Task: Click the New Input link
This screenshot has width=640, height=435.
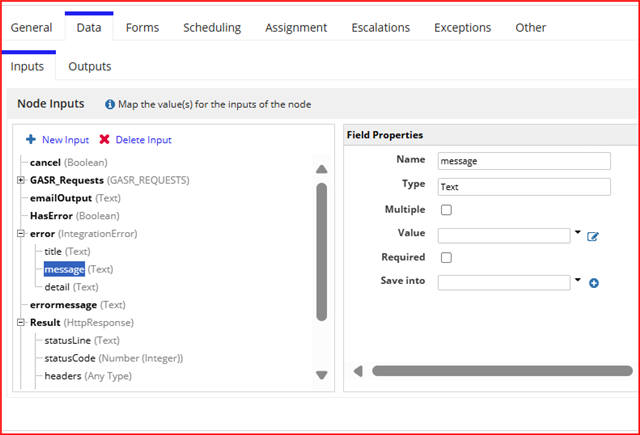Action: click(65, 140)
